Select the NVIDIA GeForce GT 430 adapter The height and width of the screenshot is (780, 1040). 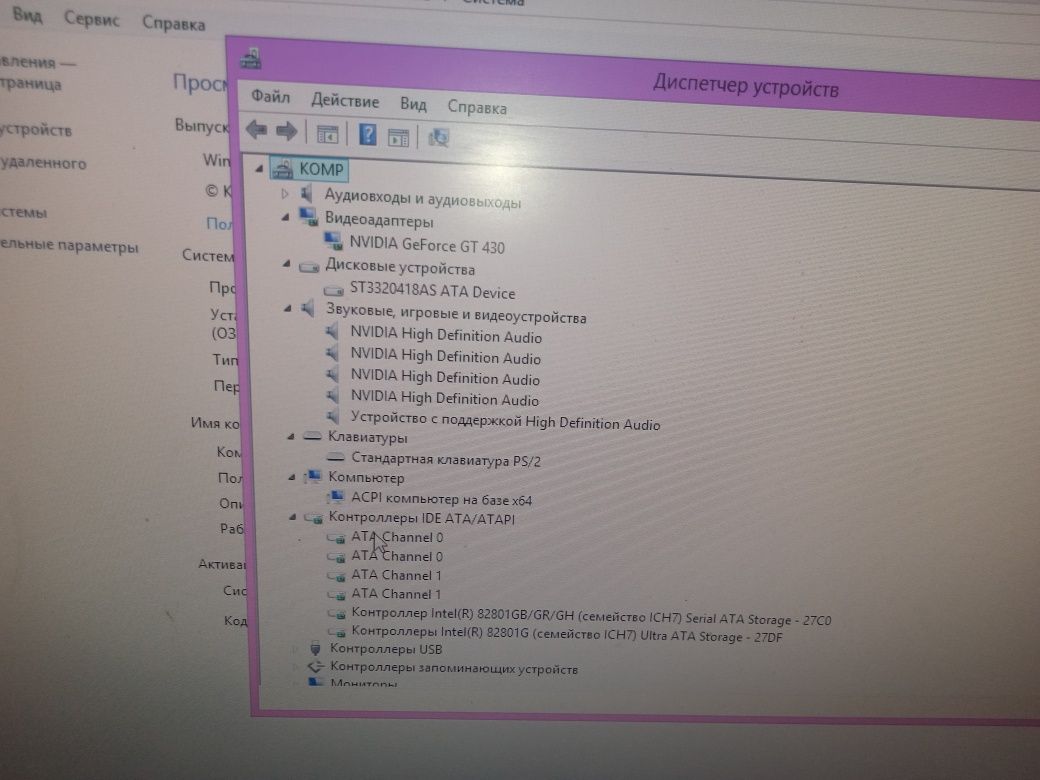(426, 245)
